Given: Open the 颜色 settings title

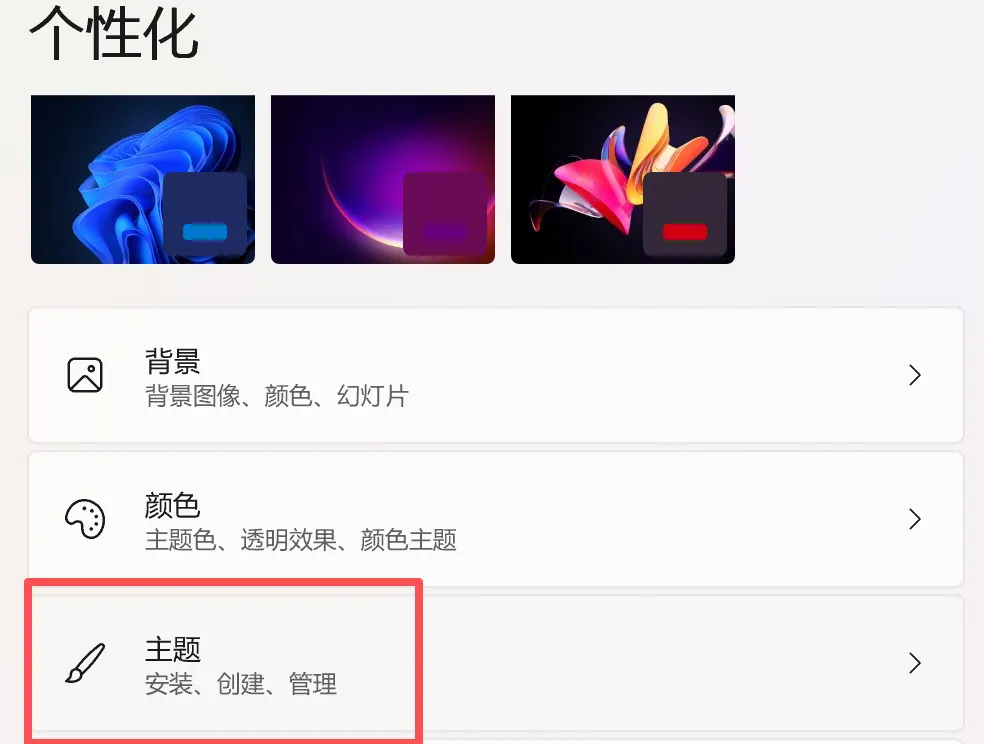Looking at the screenshot, I should pos(173,505).
